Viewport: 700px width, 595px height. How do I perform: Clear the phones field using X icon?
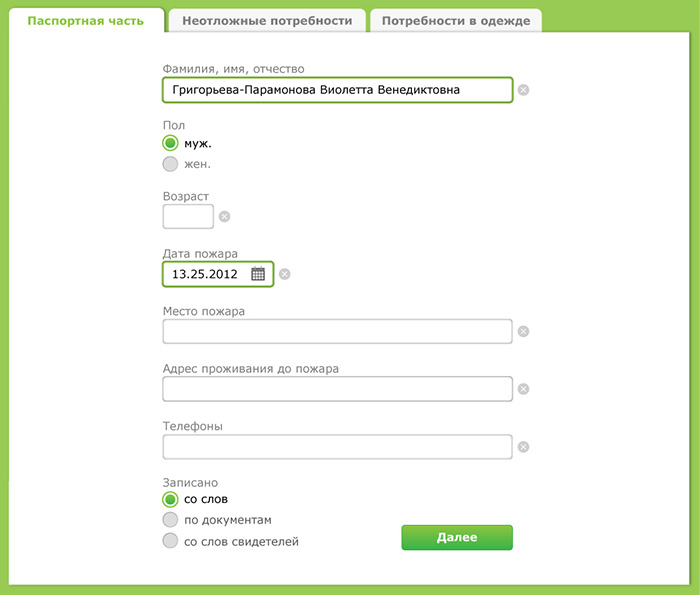[x=524, y=447]
